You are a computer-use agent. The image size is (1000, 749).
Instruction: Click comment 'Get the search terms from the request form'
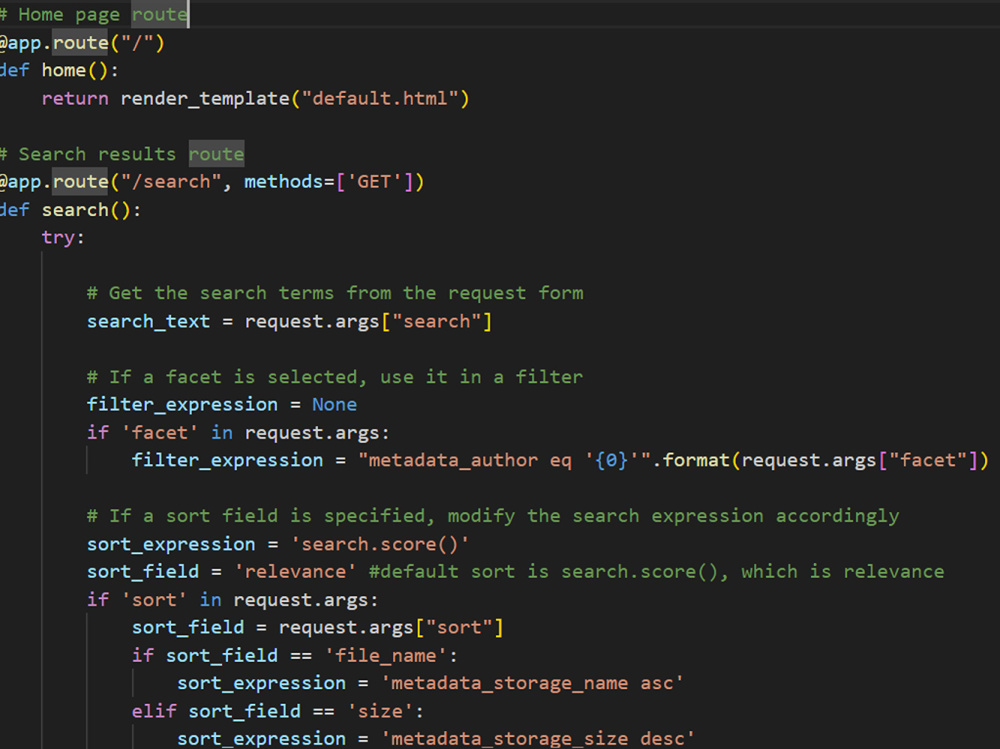(x=335, y=293)
